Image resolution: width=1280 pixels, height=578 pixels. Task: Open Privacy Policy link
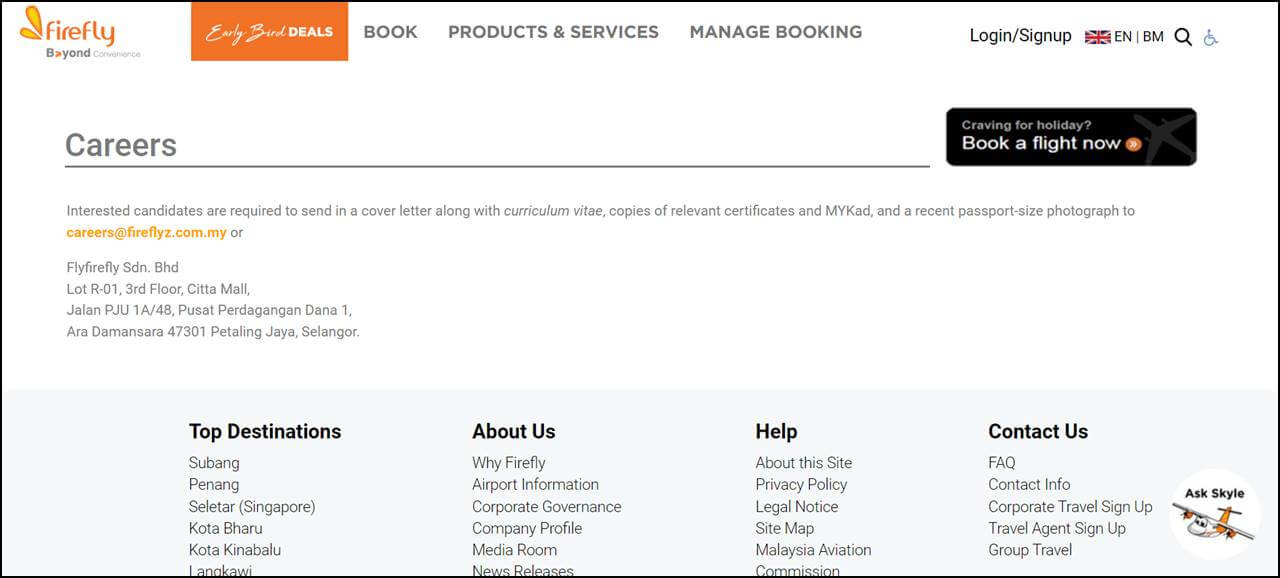(x=801, y=484)
